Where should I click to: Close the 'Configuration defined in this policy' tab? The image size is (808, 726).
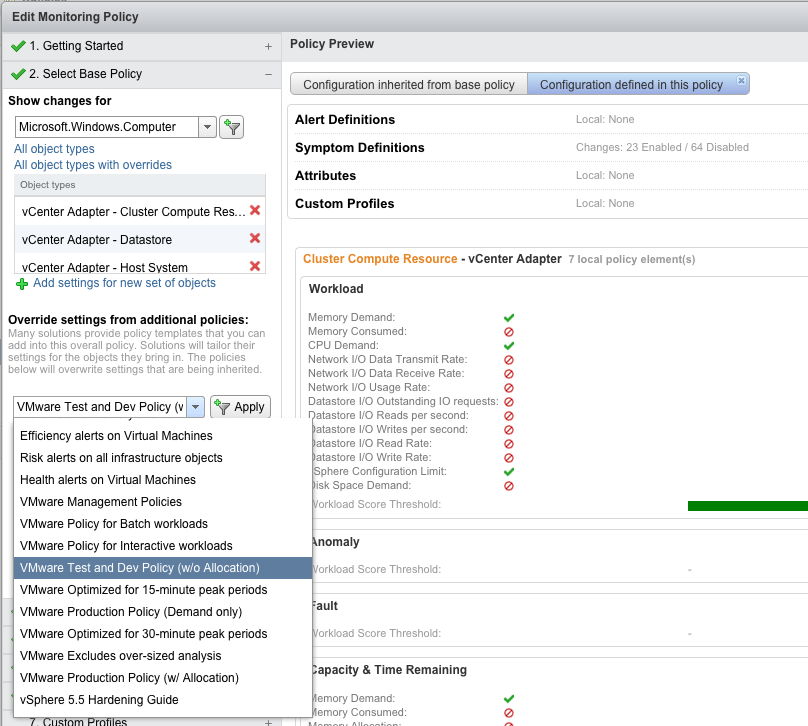(x=741, y=80)
